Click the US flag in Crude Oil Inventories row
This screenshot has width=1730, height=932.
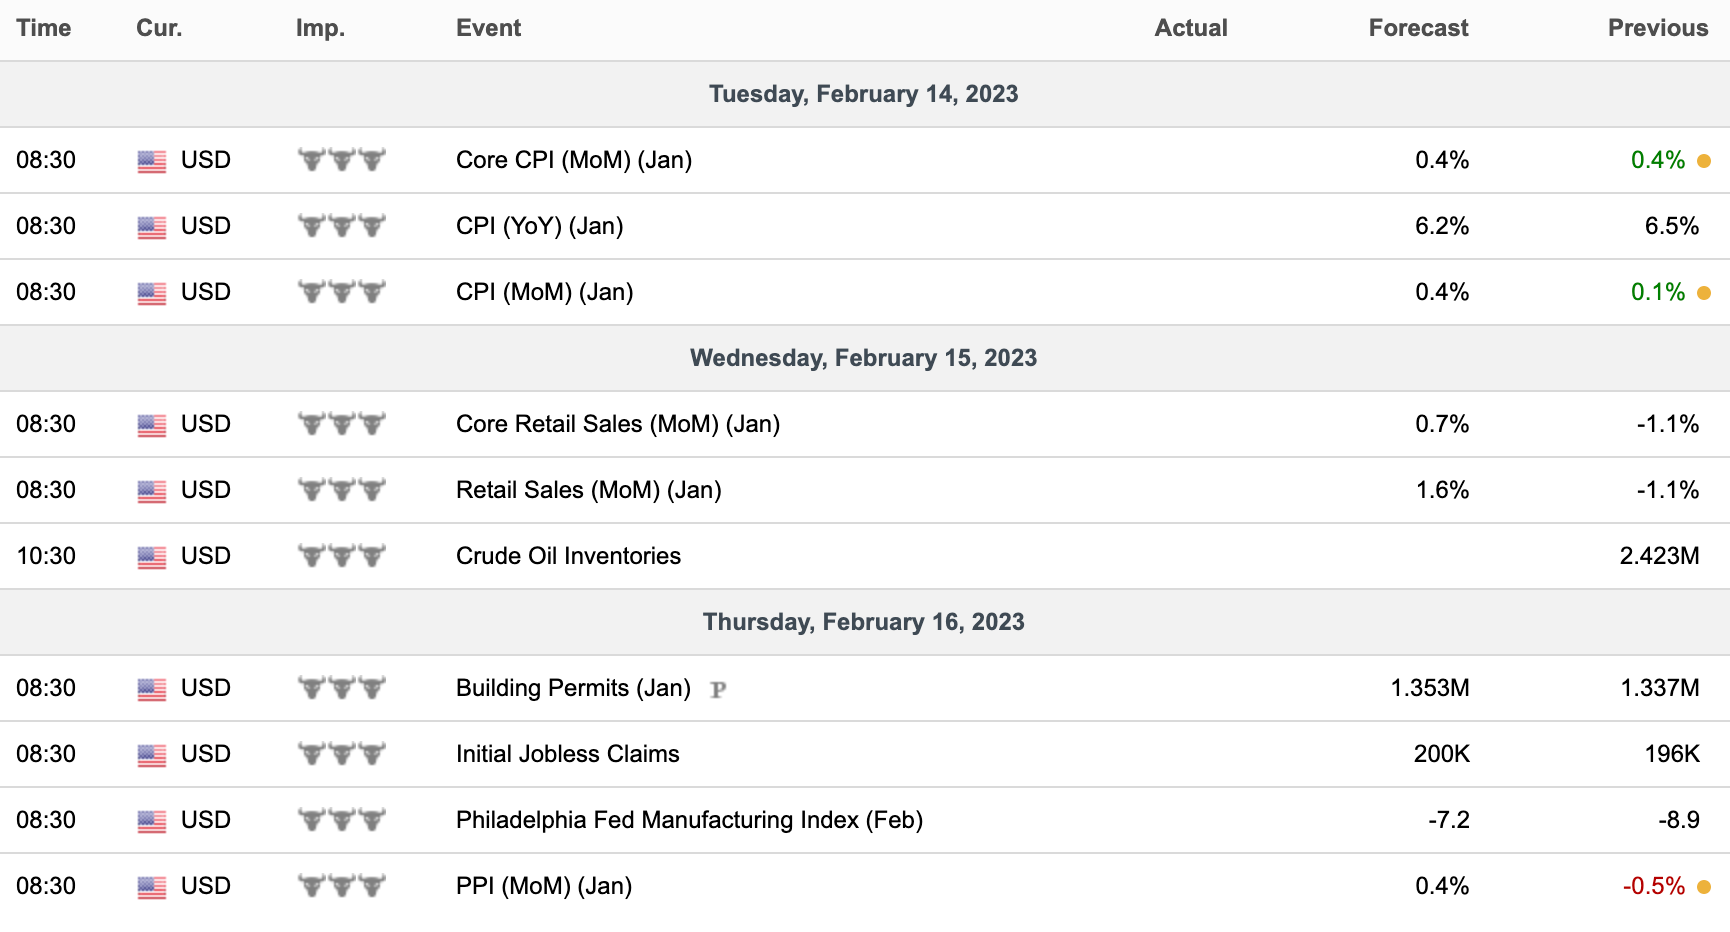pos(152,557)
